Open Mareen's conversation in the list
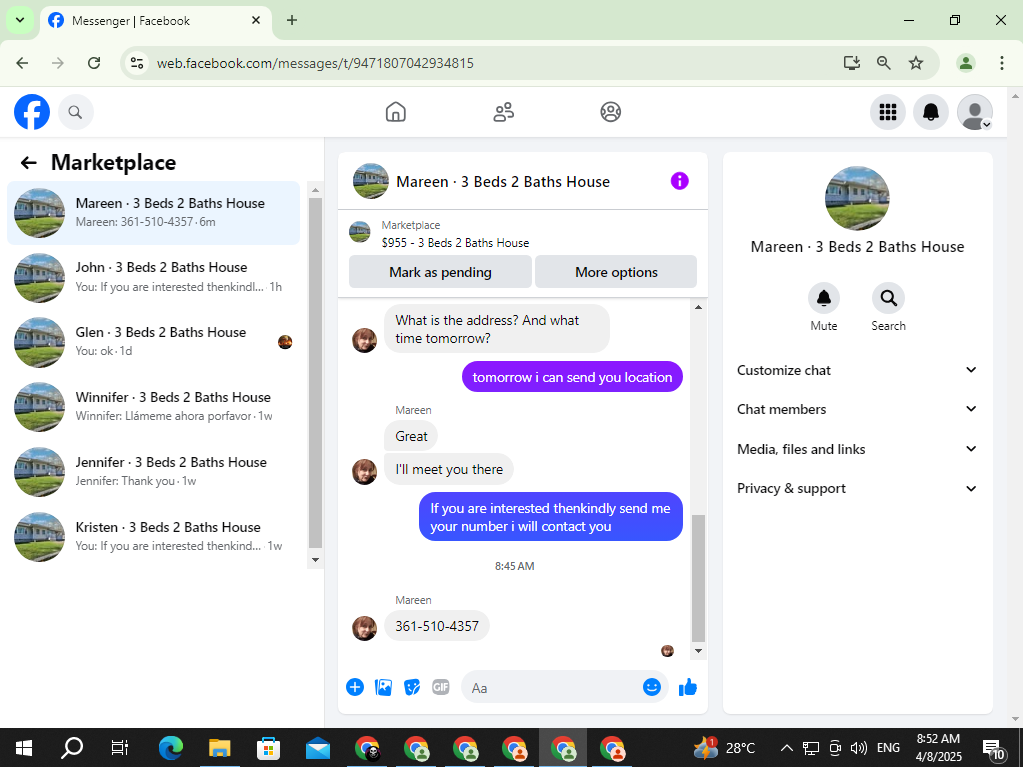1023x767 pixels. click(x=153, y=213)
